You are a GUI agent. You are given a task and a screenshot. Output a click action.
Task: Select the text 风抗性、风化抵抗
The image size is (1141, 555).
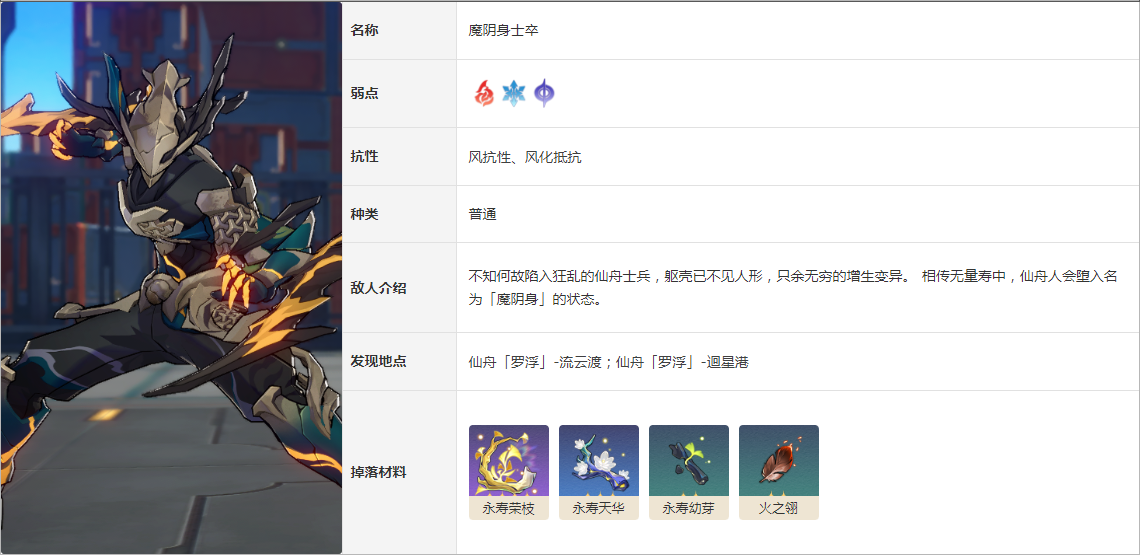(x=525, y=157)
